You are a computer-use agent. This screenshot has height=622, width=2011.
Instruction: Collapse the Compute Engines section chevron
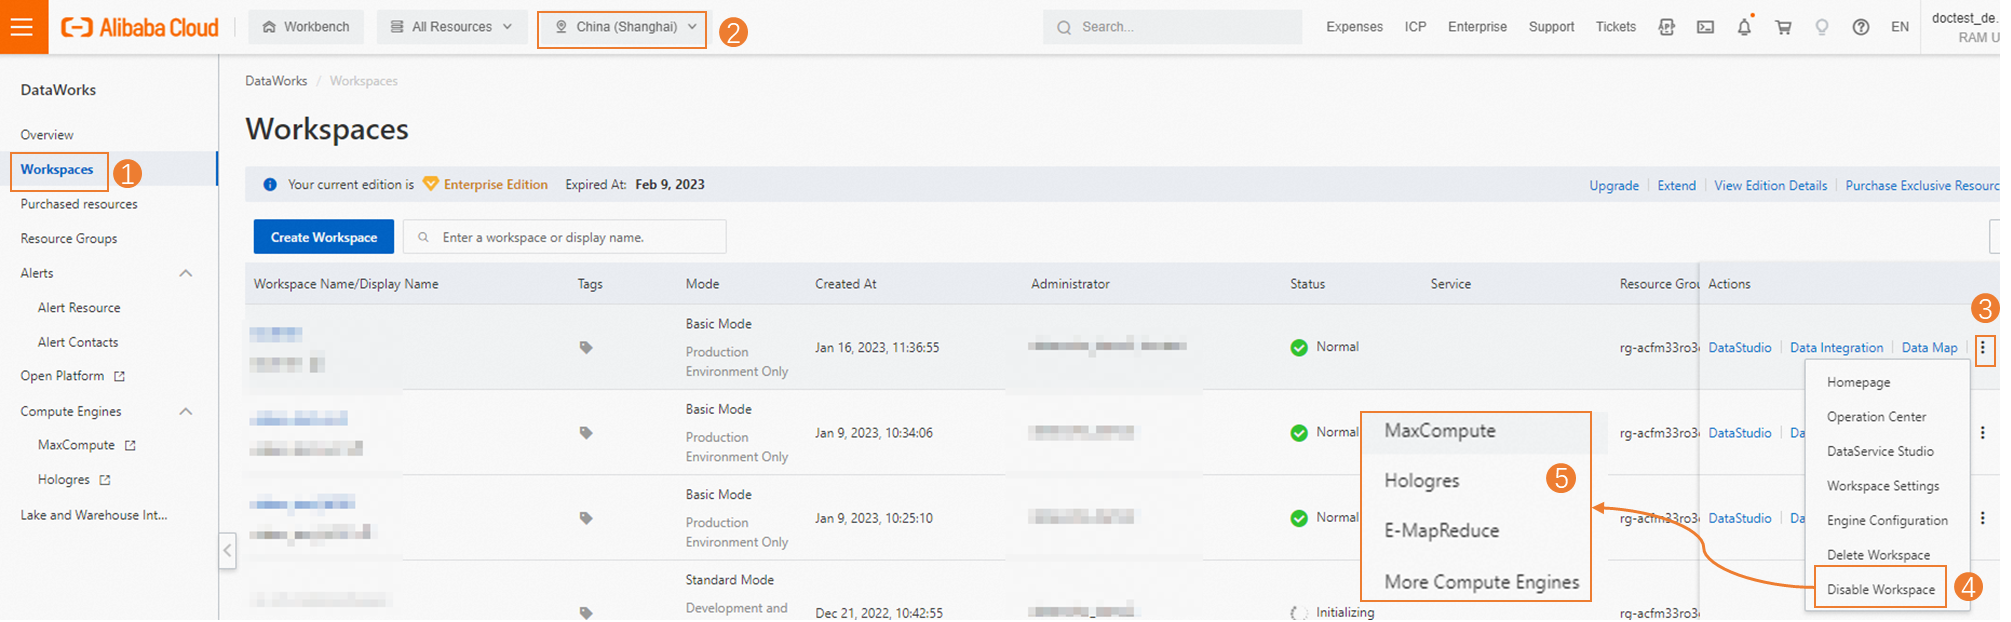tap(186, 411)
